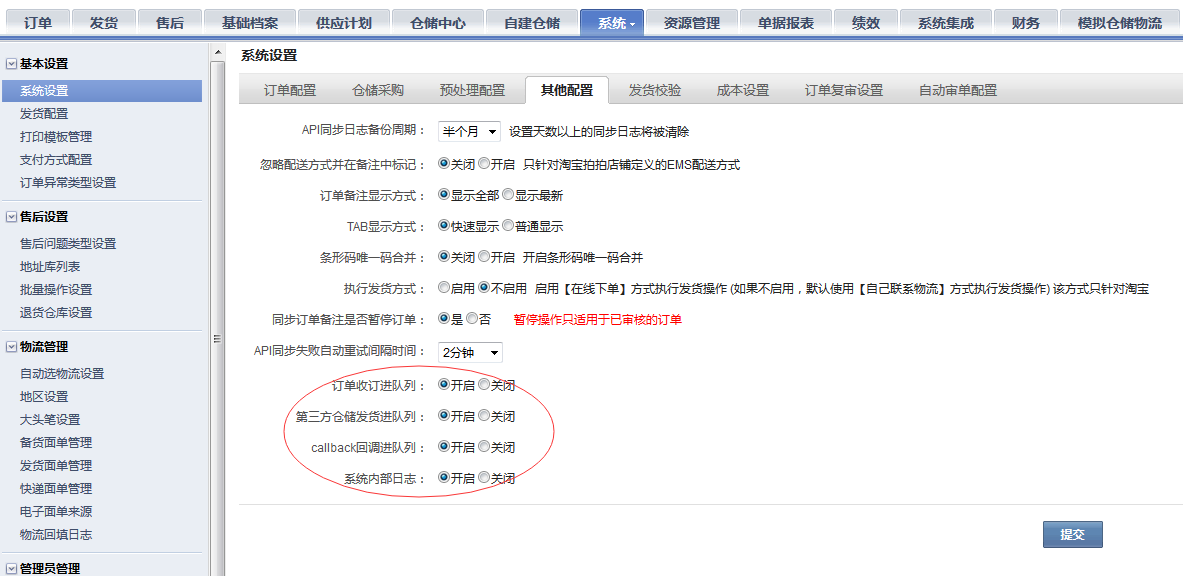Open 打印模板管理 in the sidebar
Image resolution: width=1183 pixels, height=576 pixels.
coord(56,137)
